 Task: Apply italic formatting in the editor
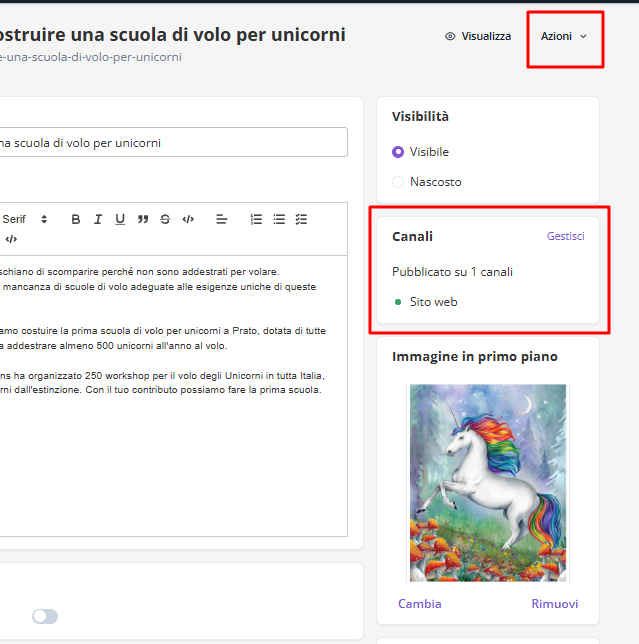98,219
